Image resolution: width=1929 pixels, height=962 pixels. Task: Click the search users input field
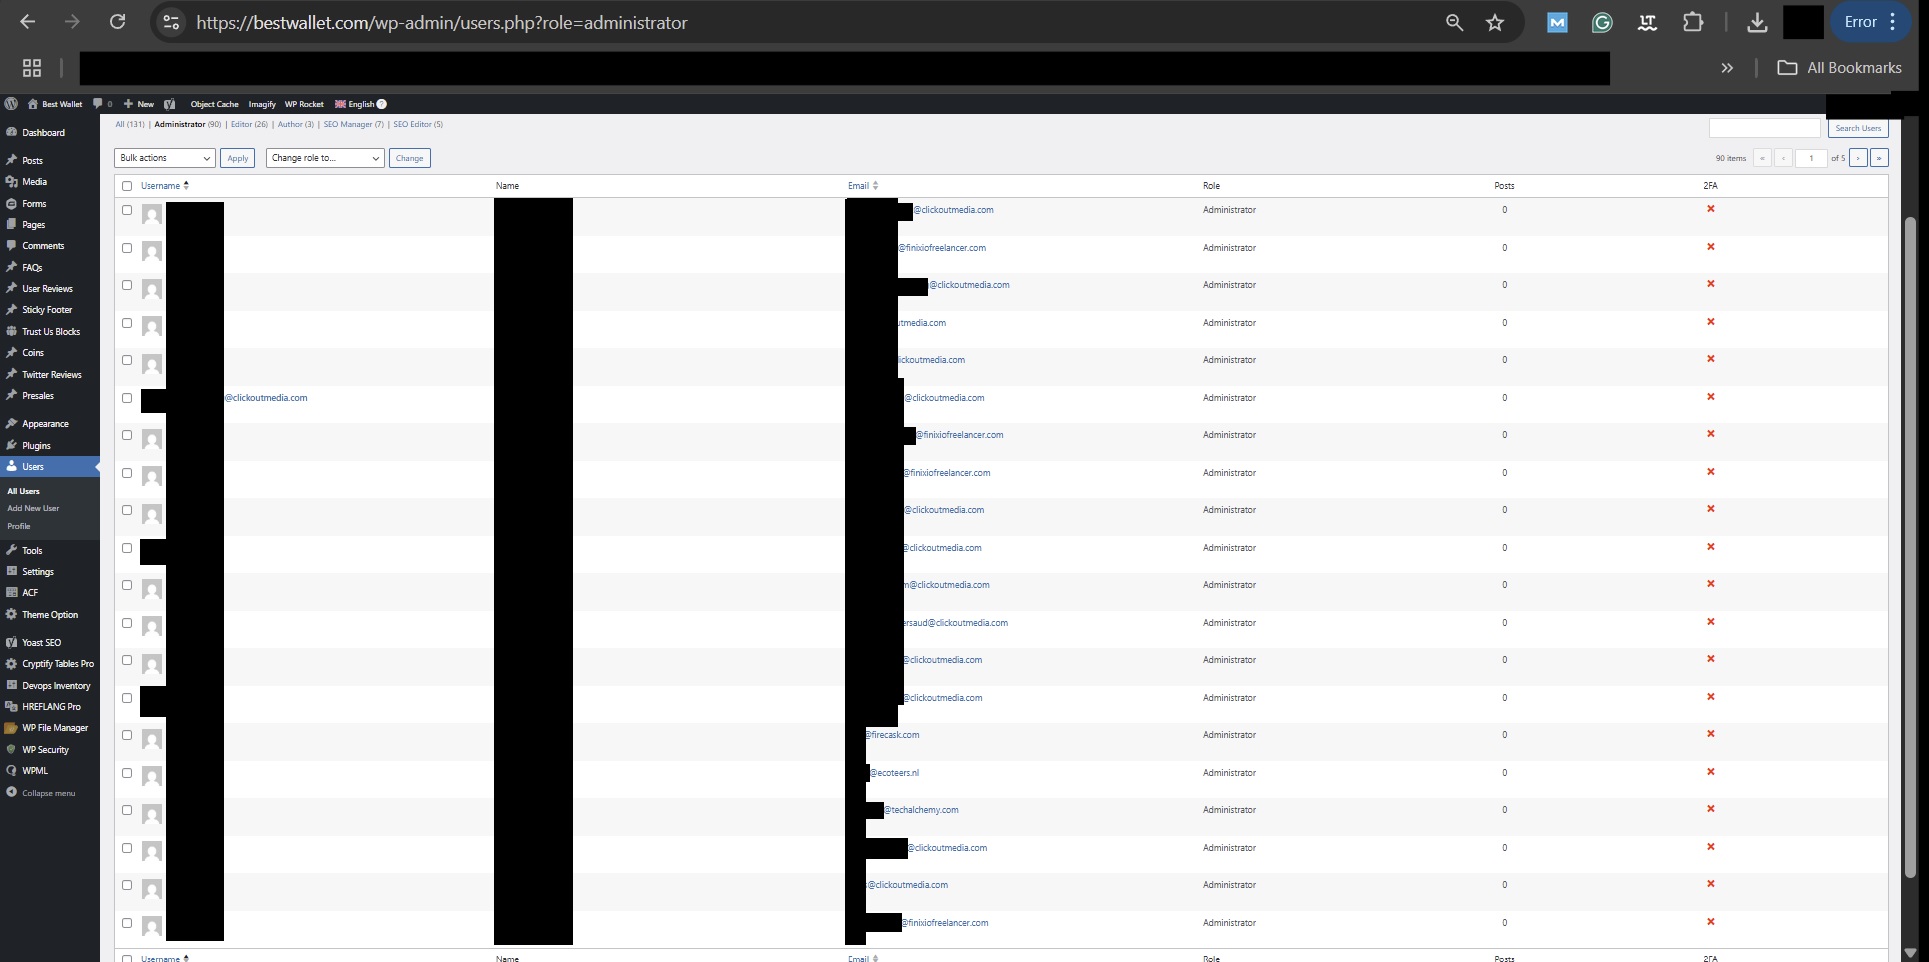1764,128
